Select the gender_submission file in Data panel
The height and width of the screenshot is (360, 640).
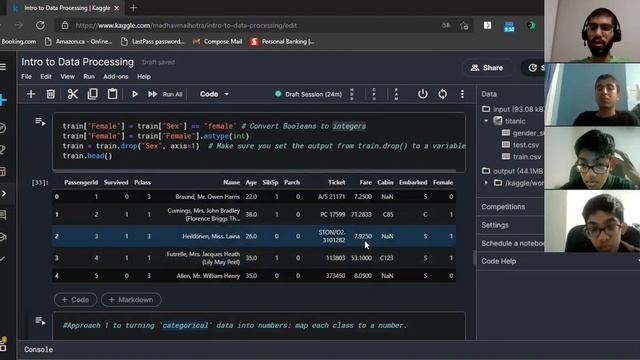click(528, 133)
